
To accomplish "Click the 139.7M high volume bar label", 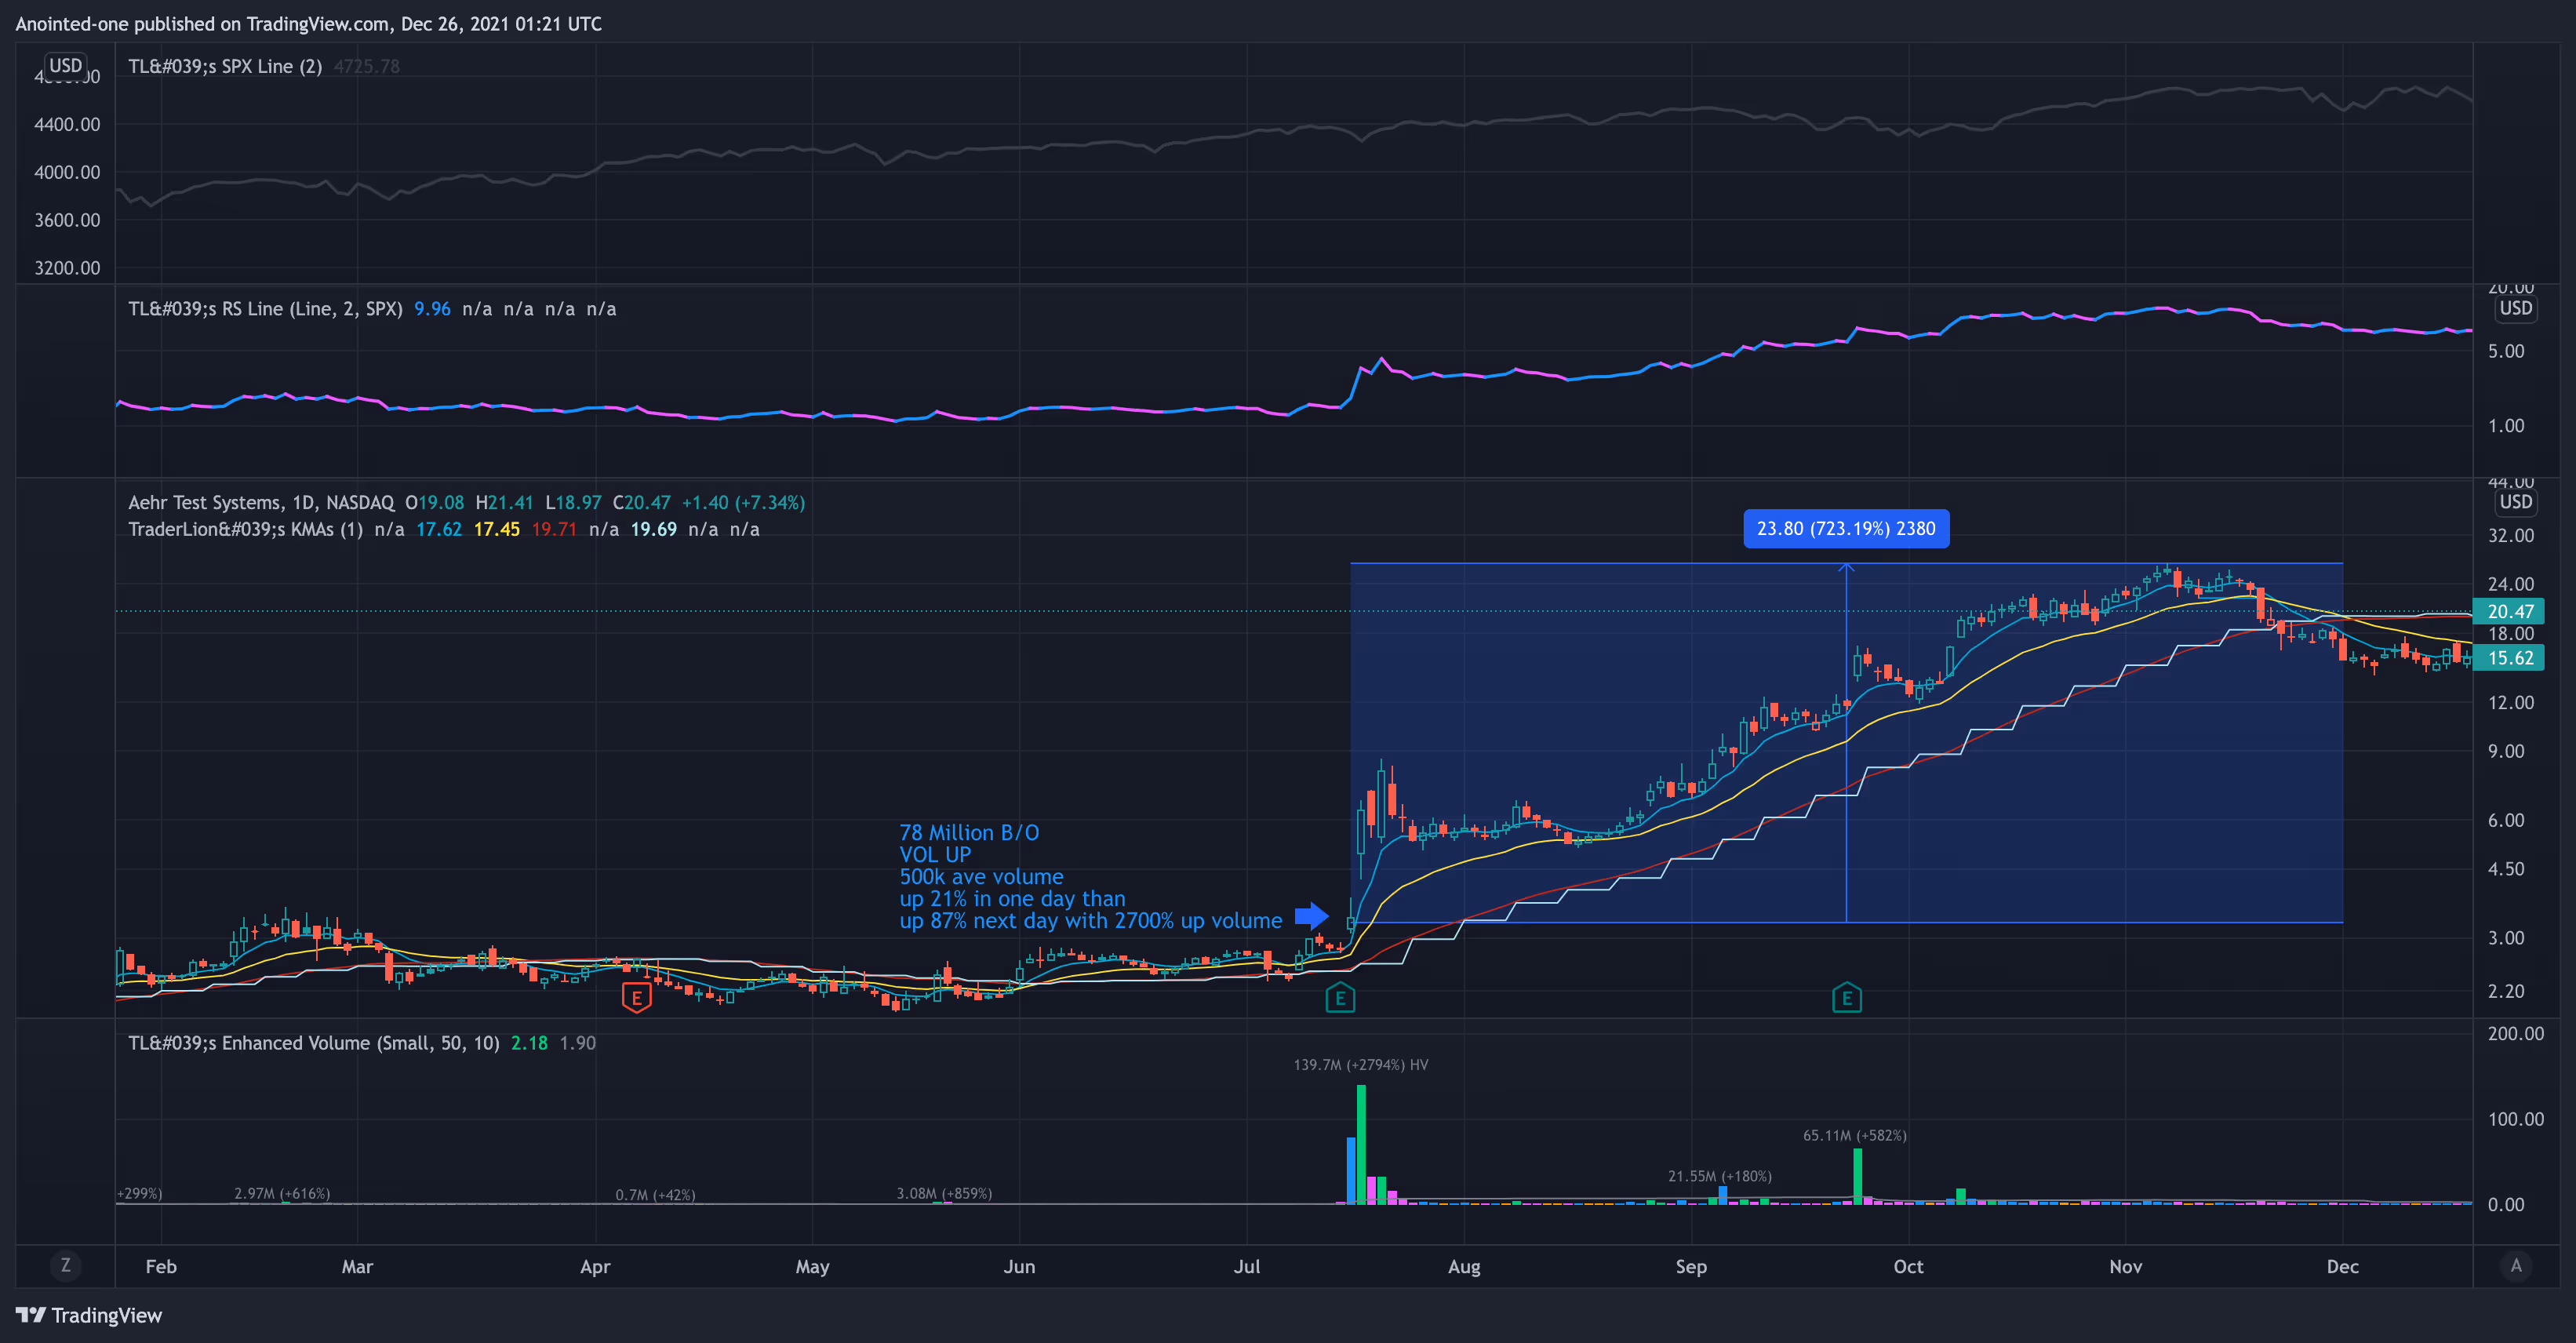I will coord(1360,1065).
